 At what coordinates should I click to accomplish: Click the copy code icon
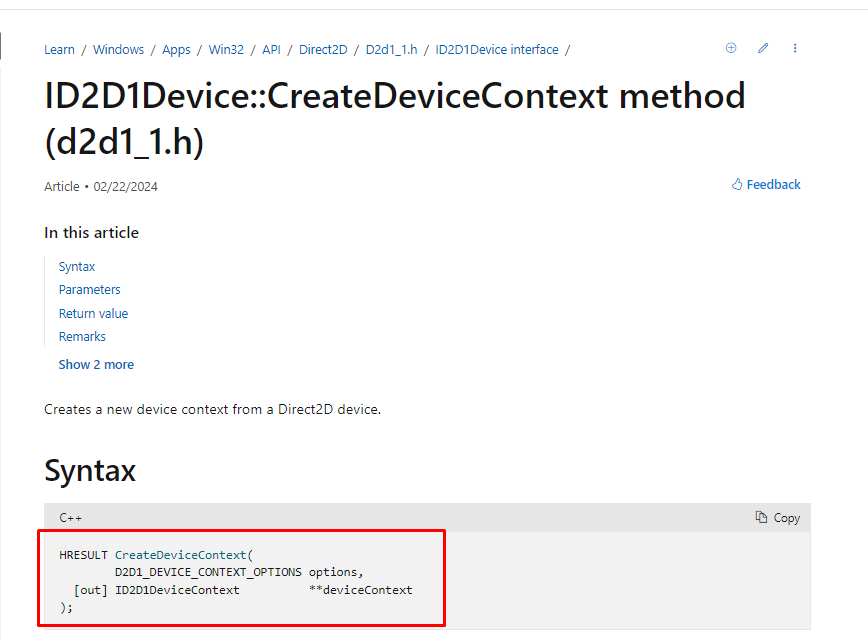click(x=761, y=517)
